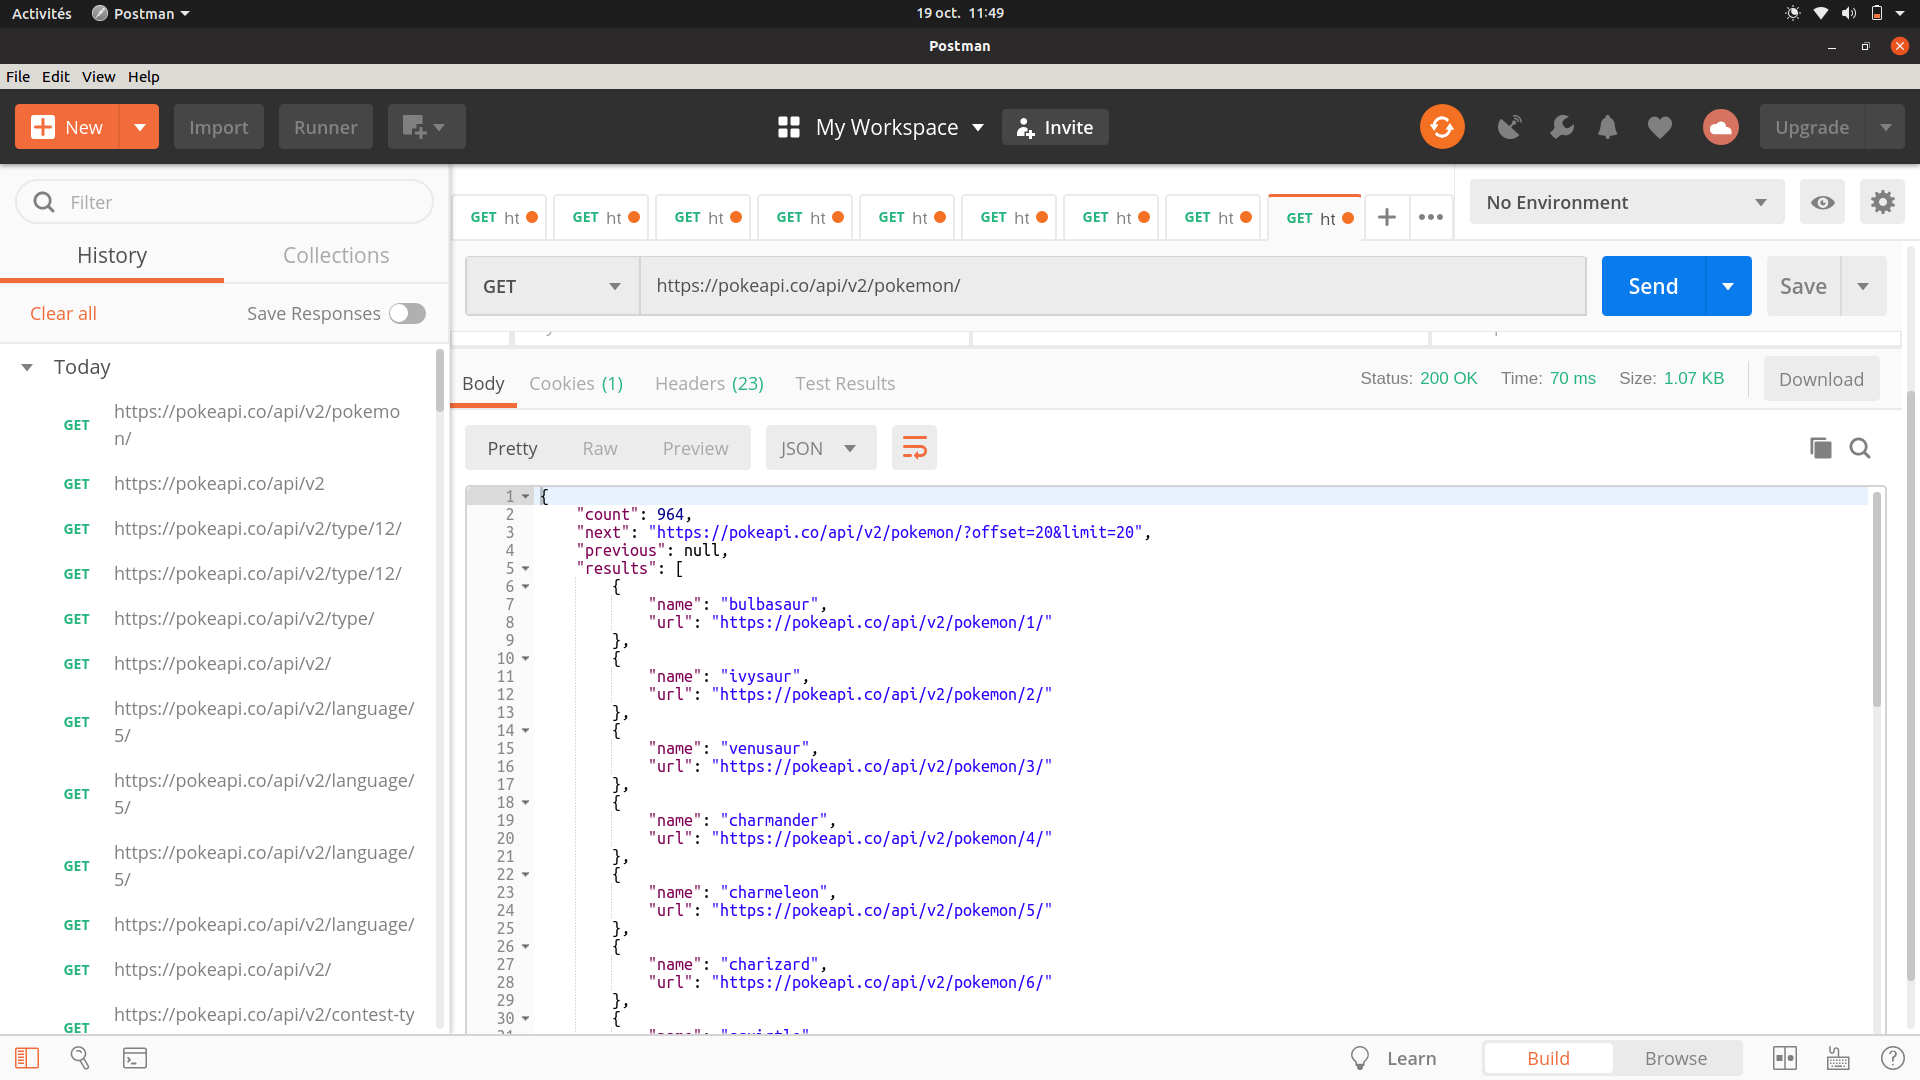1920x1080 pixels.
Task: Click the wrap lines icon in response
Action: (x=914, y=448)
